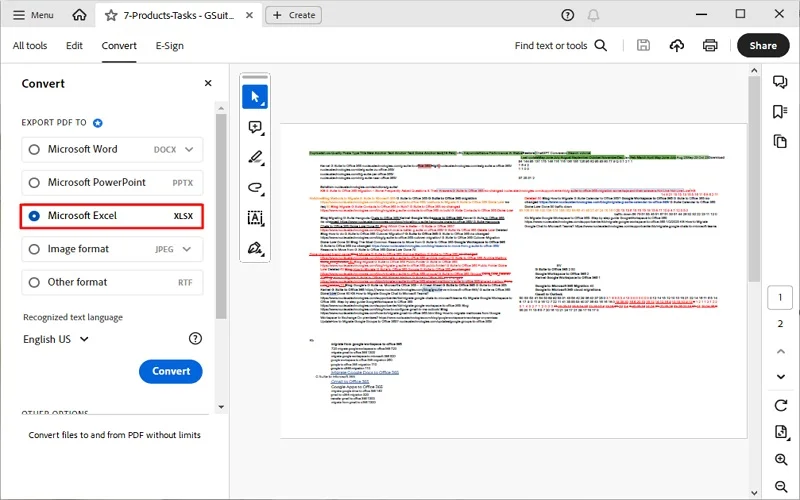The image size is (800, 500).
Task: Choose the Highlight pen tool
Action: (x=255, y=157)
